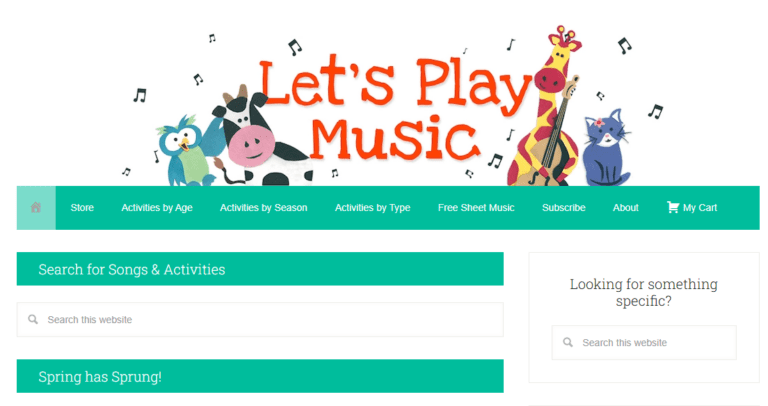Image resolution: width=768 pixels, height=406 pixels.
Task: Click the Spring has Sprung! heading
Action: tap(100, 377)
